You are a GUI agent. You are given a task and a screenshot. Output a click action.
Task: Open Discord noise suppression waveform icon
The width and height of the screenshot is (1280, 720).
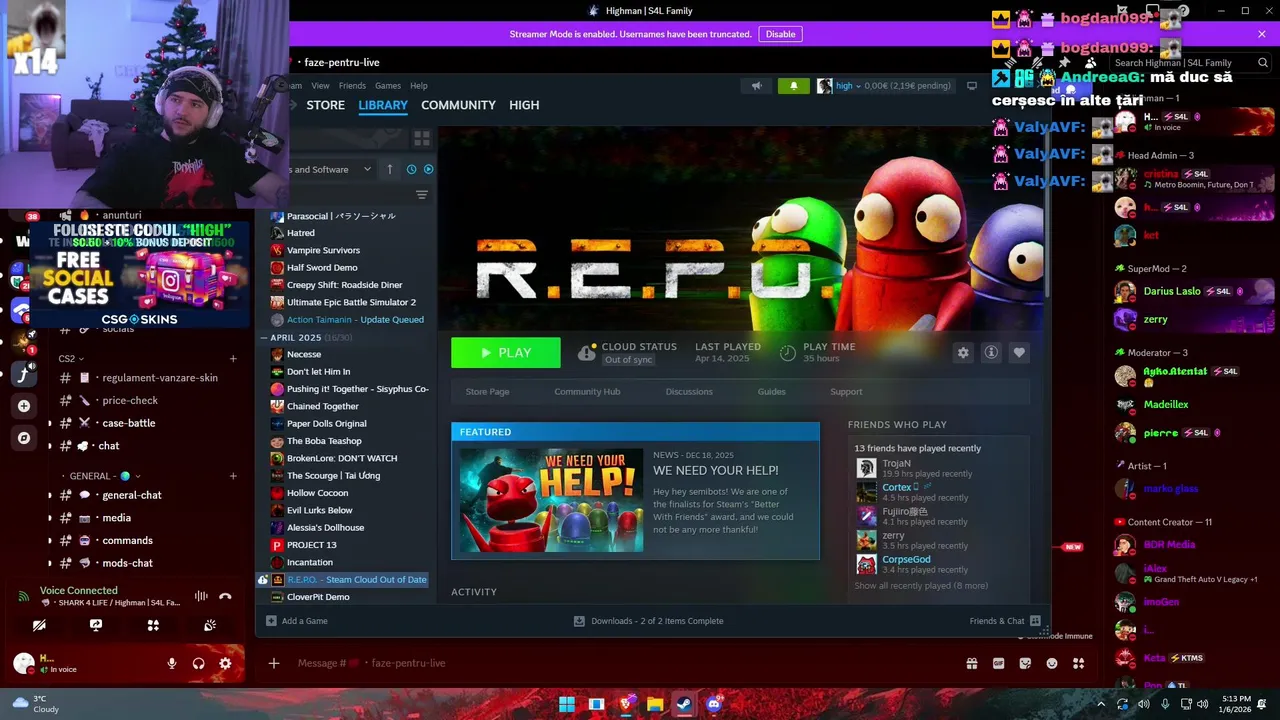(x=201, y=596)
